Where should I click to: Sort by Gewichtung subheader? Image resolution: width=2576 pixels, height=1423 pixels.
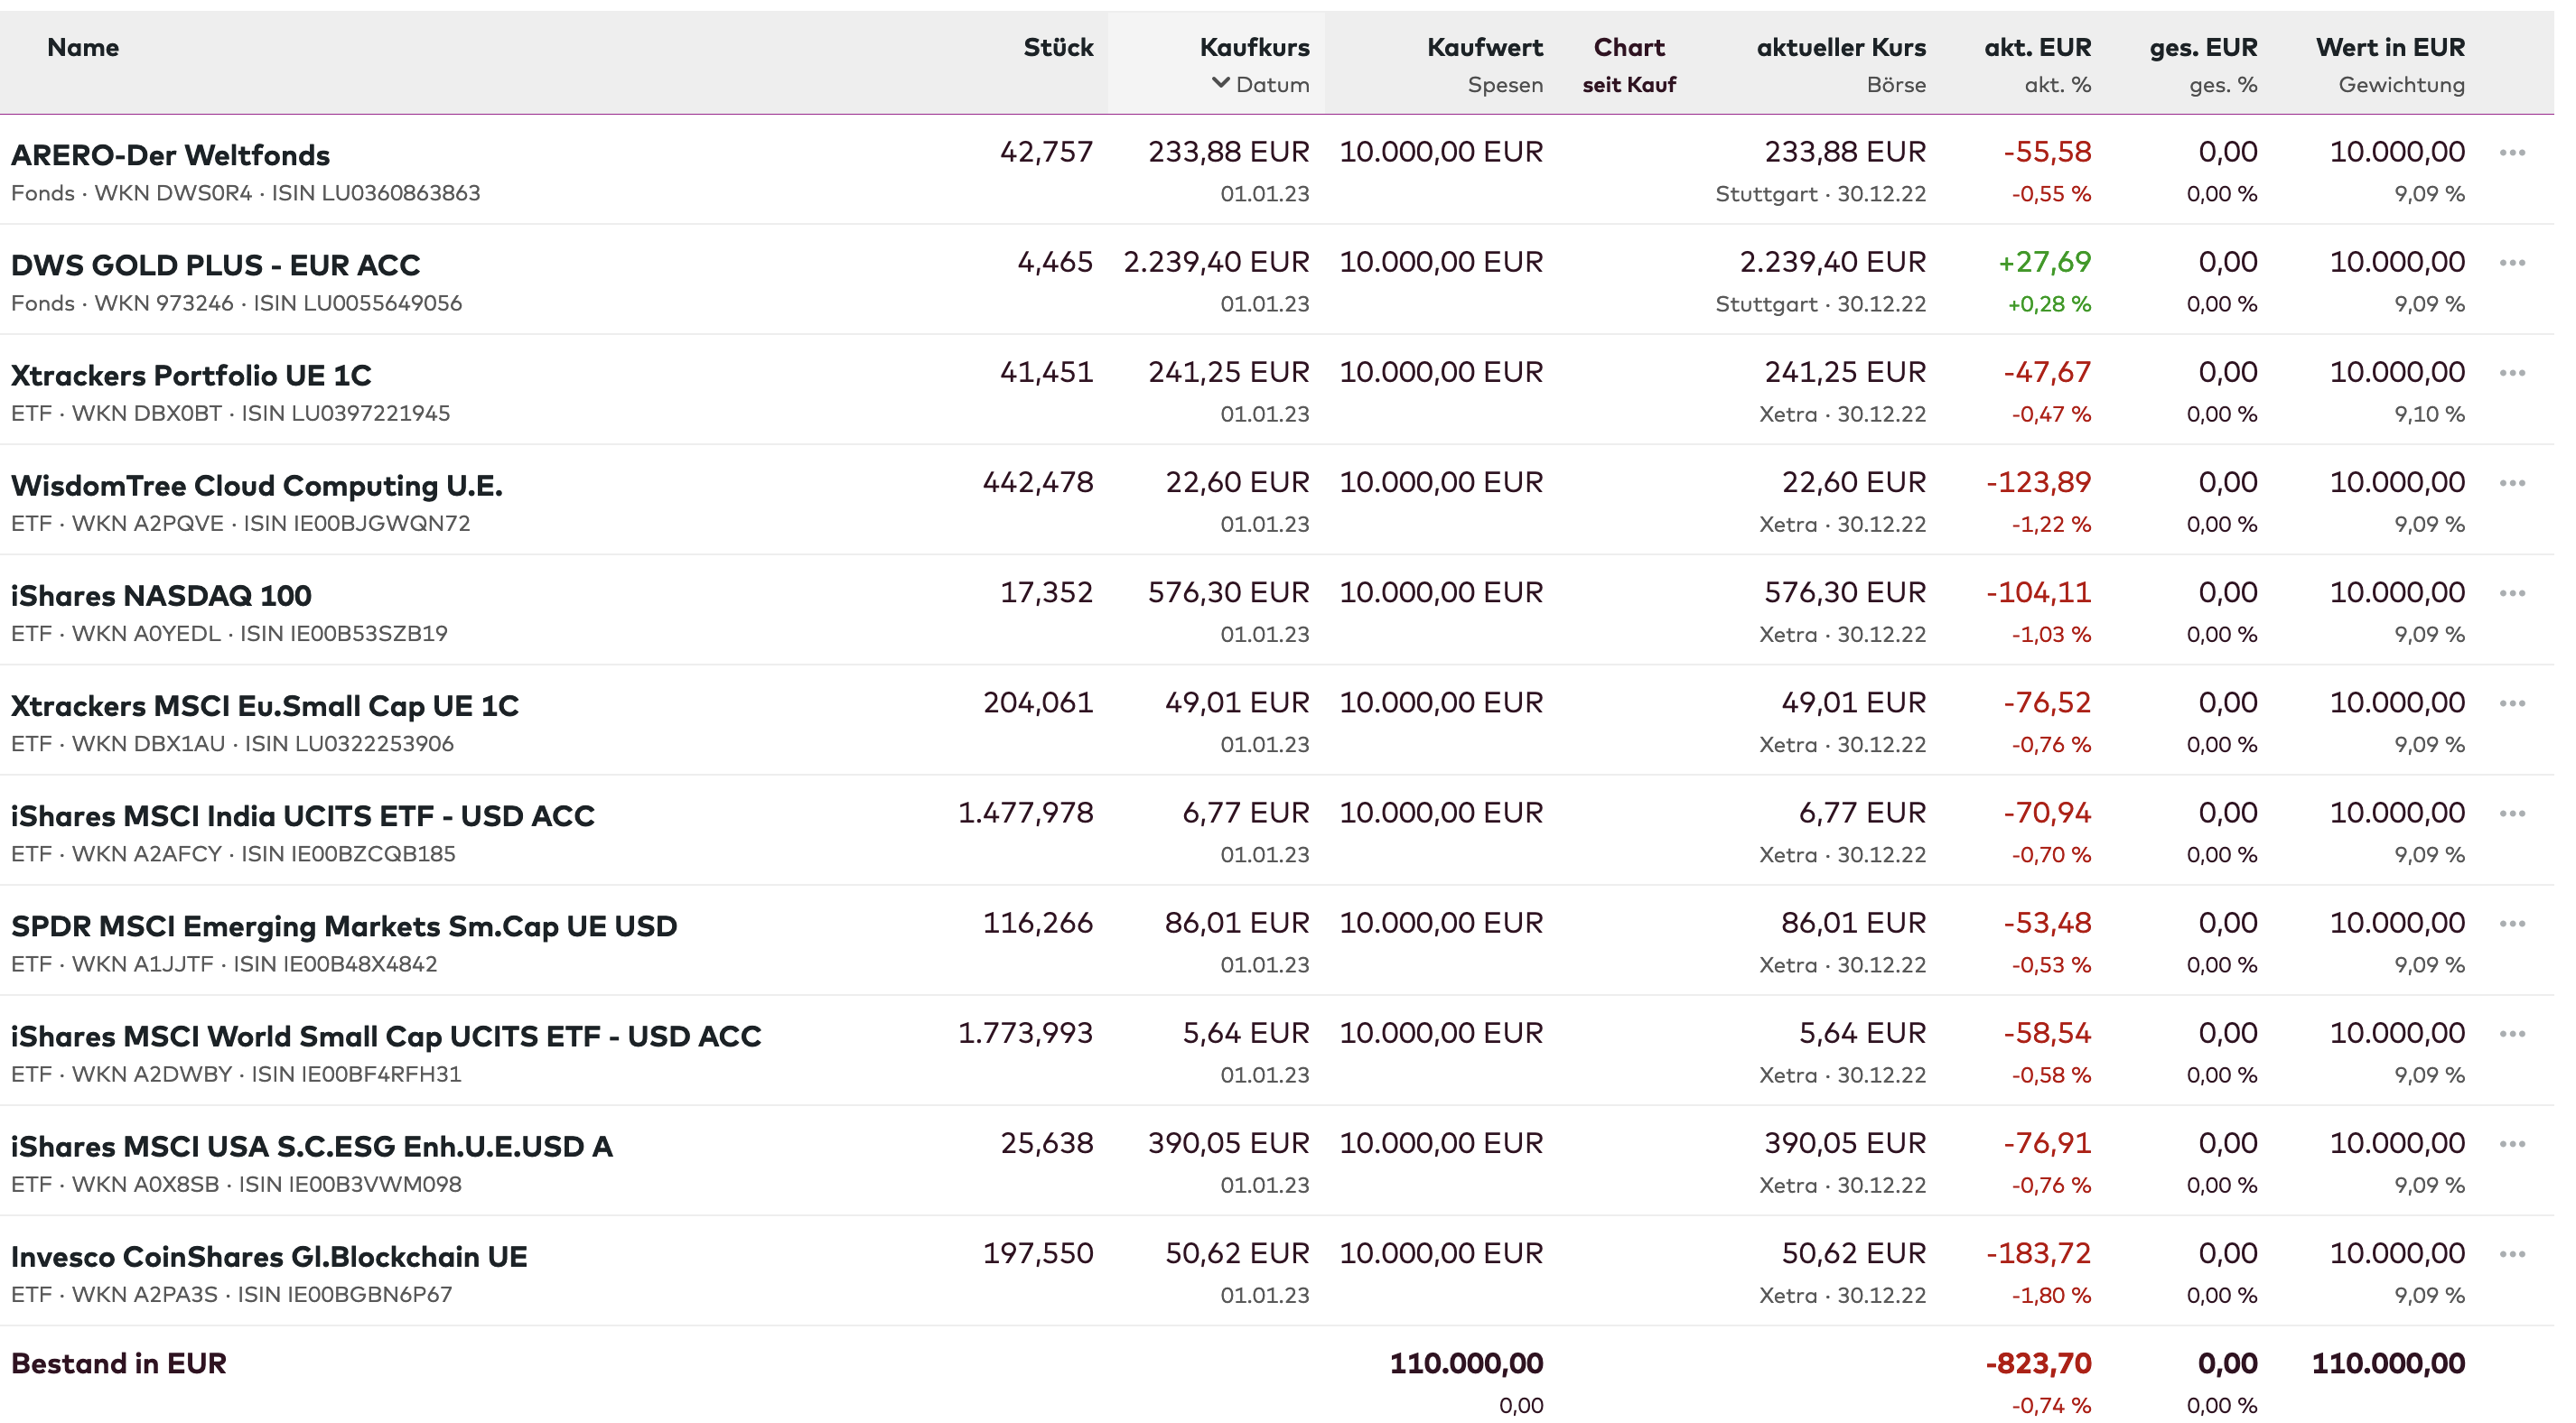[2400, 85]
